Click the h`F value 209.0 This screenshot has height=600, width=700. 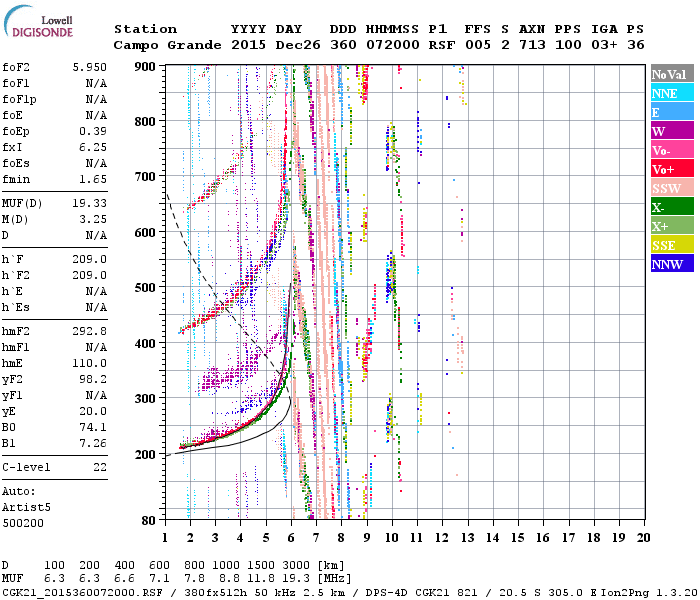point(90,259)
